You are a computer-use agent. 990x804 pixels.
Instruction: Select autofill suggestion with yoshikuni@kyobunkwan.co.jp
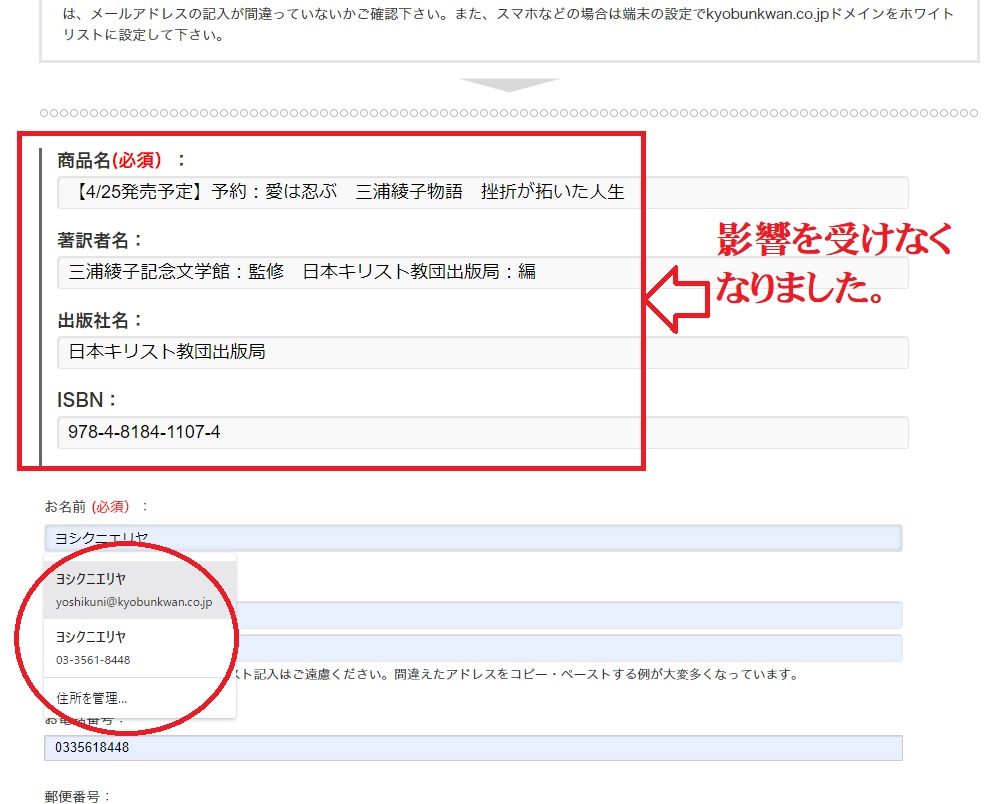tap(134, 590)
